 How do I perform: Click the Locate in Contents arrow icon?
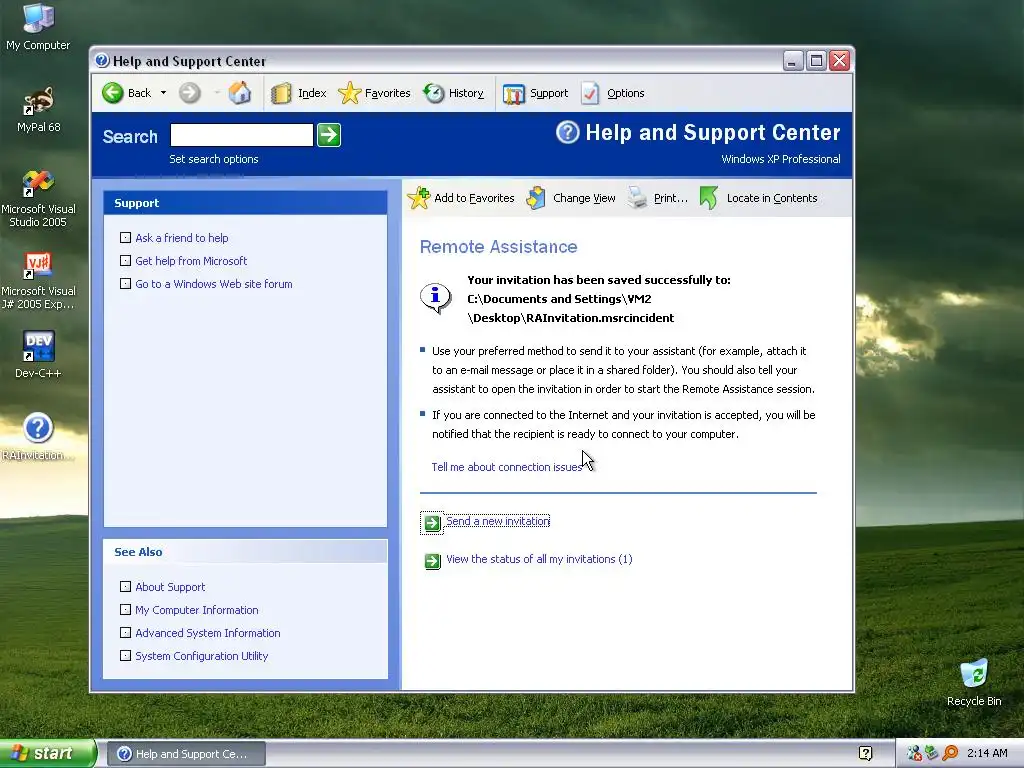pyautogui.click(x=709, y=198)
